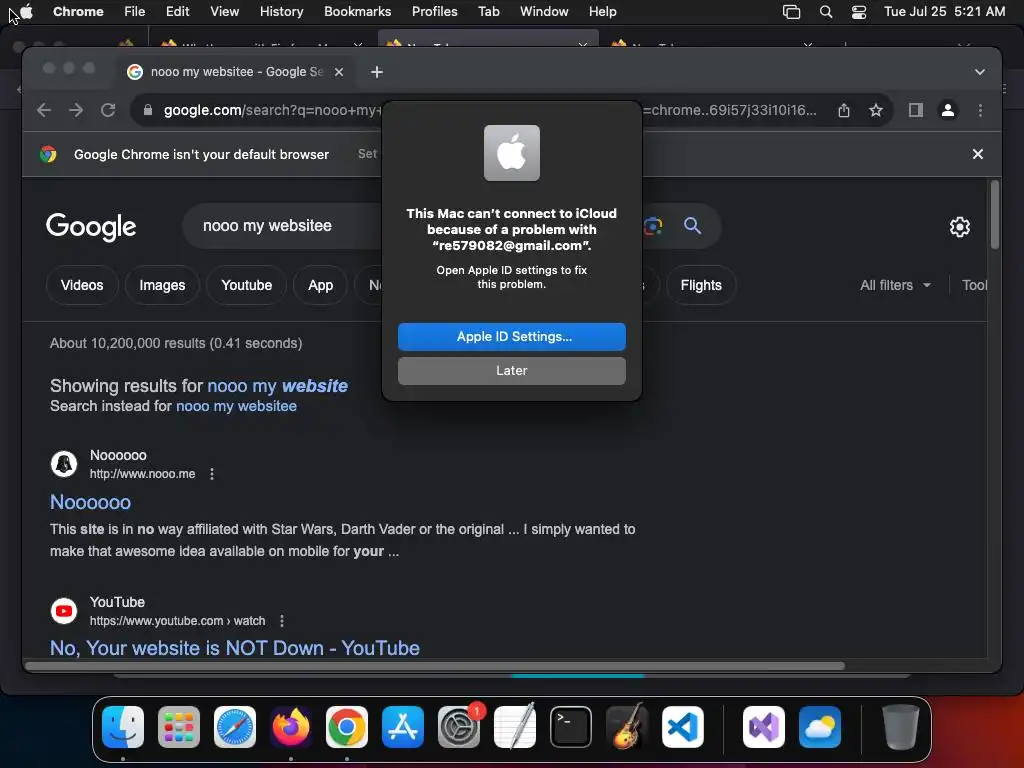The image size is (1024, 768).
Task: Open a new Chrome tab
Action: (x=377, y=72)
